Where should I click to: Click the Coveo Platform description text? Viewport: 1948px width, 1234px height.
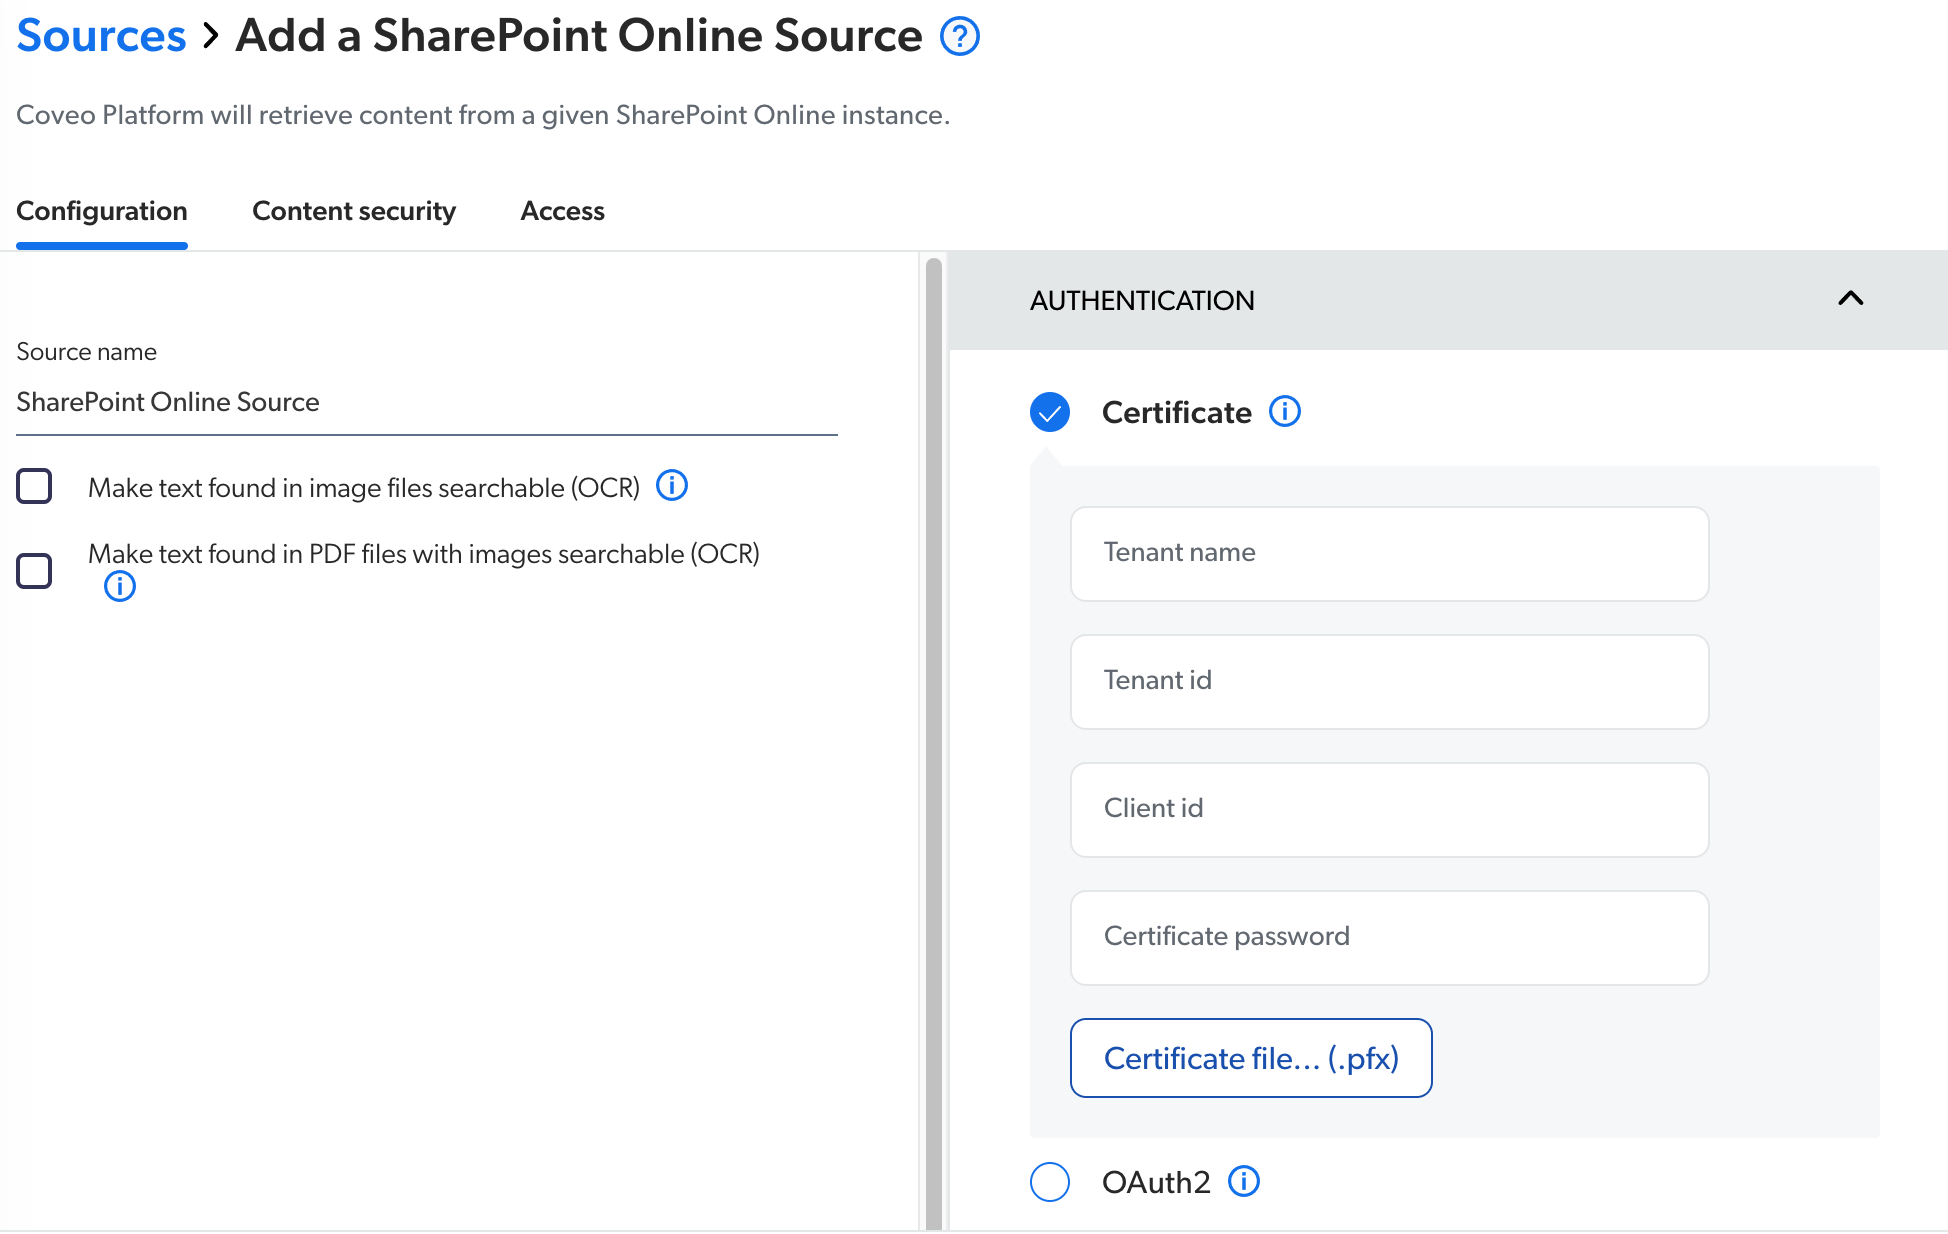pyautogui.click(x=483, y=115)
